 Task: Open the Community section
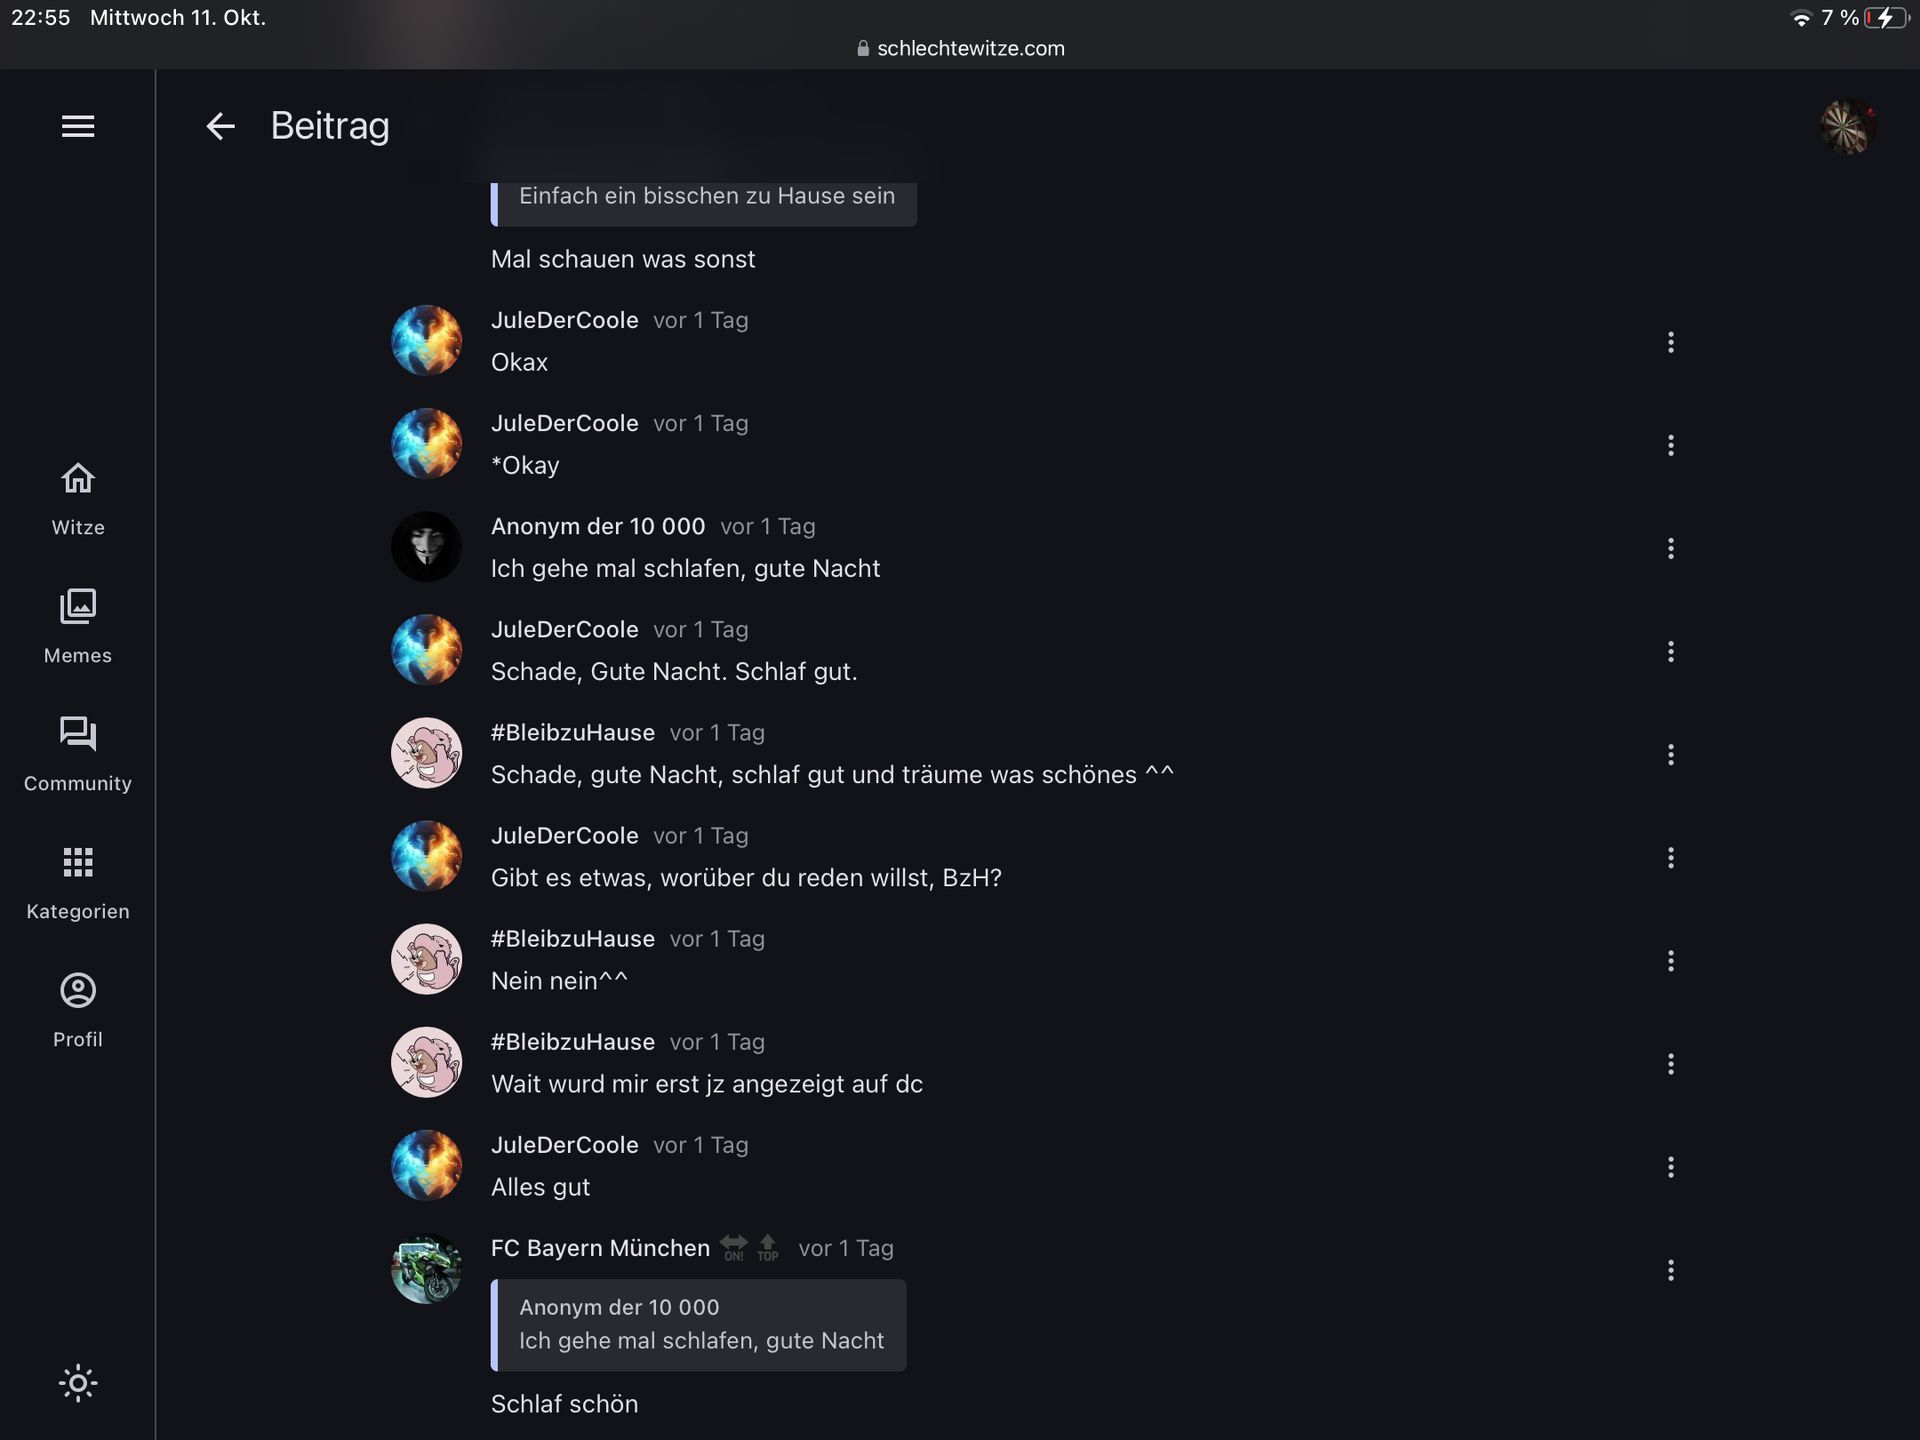[78, 755]
